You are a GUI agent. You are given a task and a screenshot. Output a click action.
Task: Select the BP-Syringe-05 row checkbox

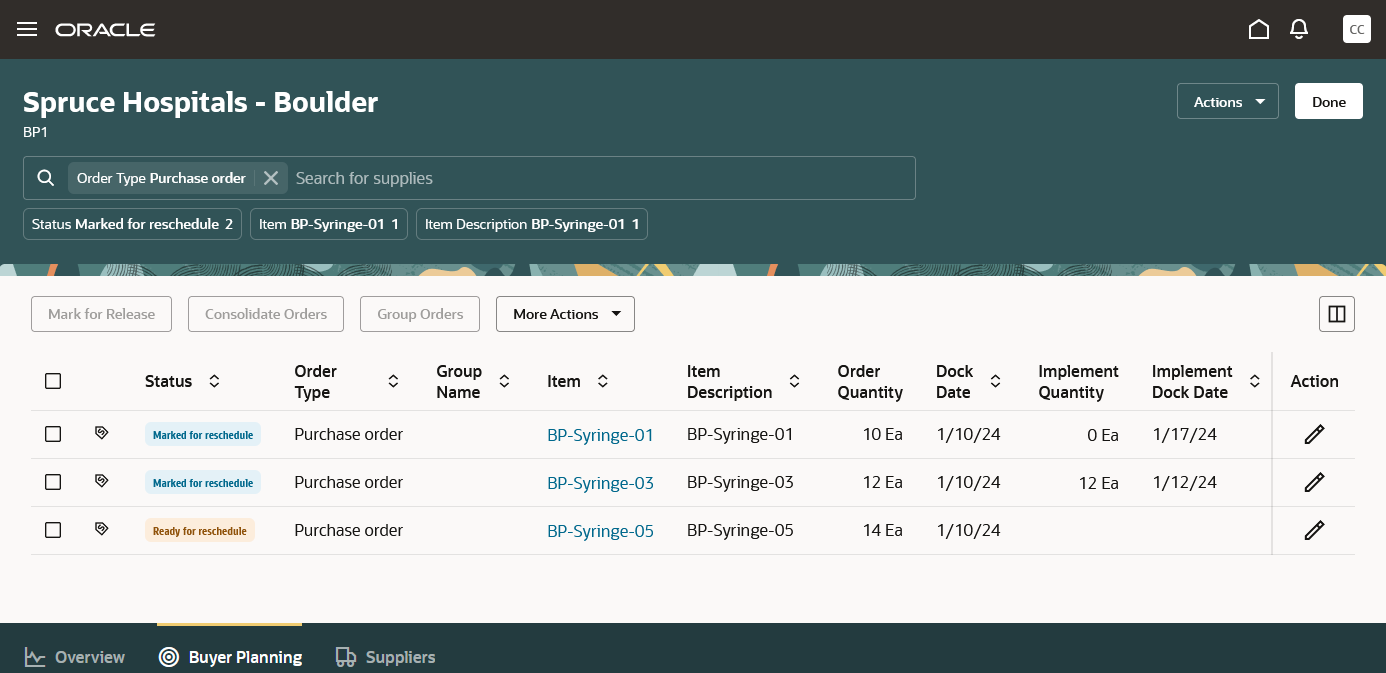click(x=52, y=530)
